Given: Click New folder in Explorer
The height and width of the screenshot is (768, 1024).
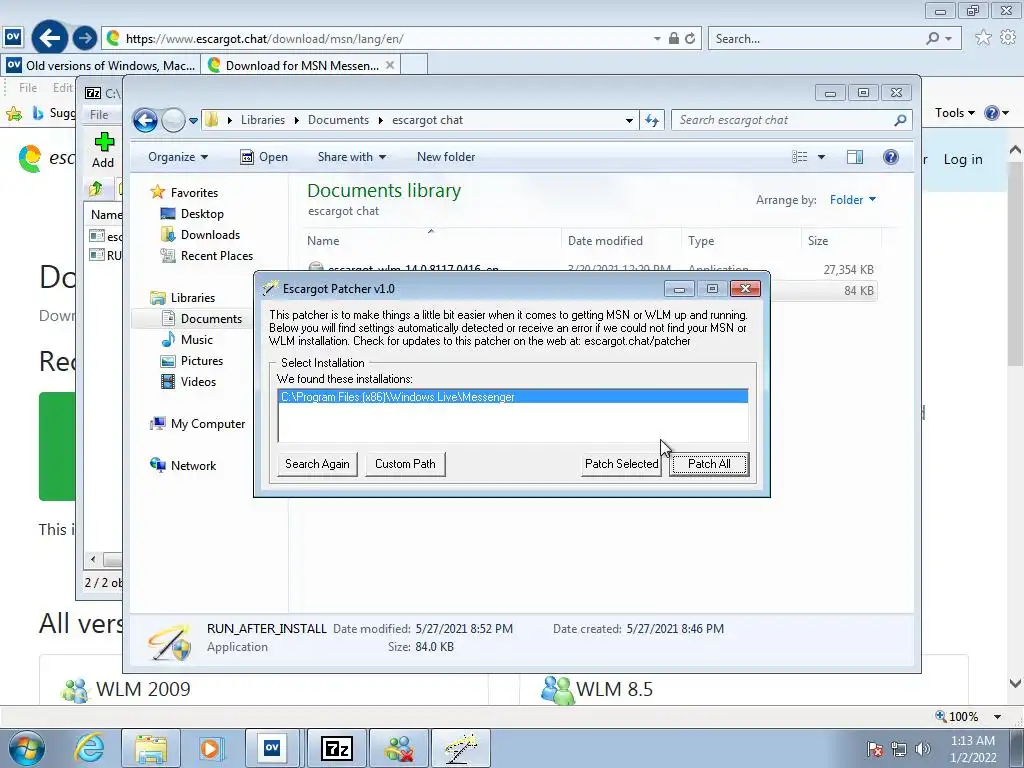Looking at the screenshot, I should 446,157.
